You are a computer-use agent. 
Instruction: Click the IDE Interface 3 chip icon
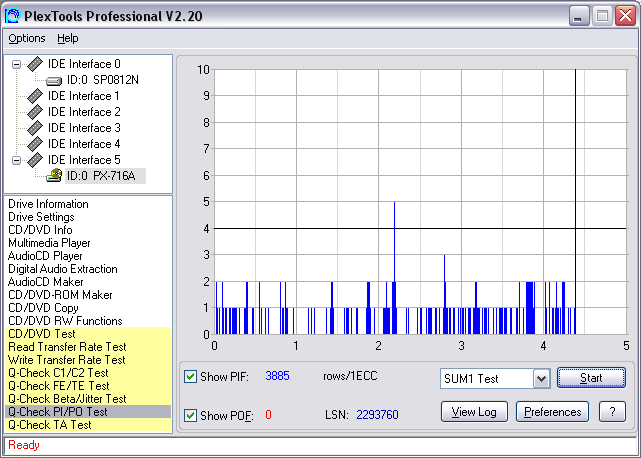coord(35,128)
